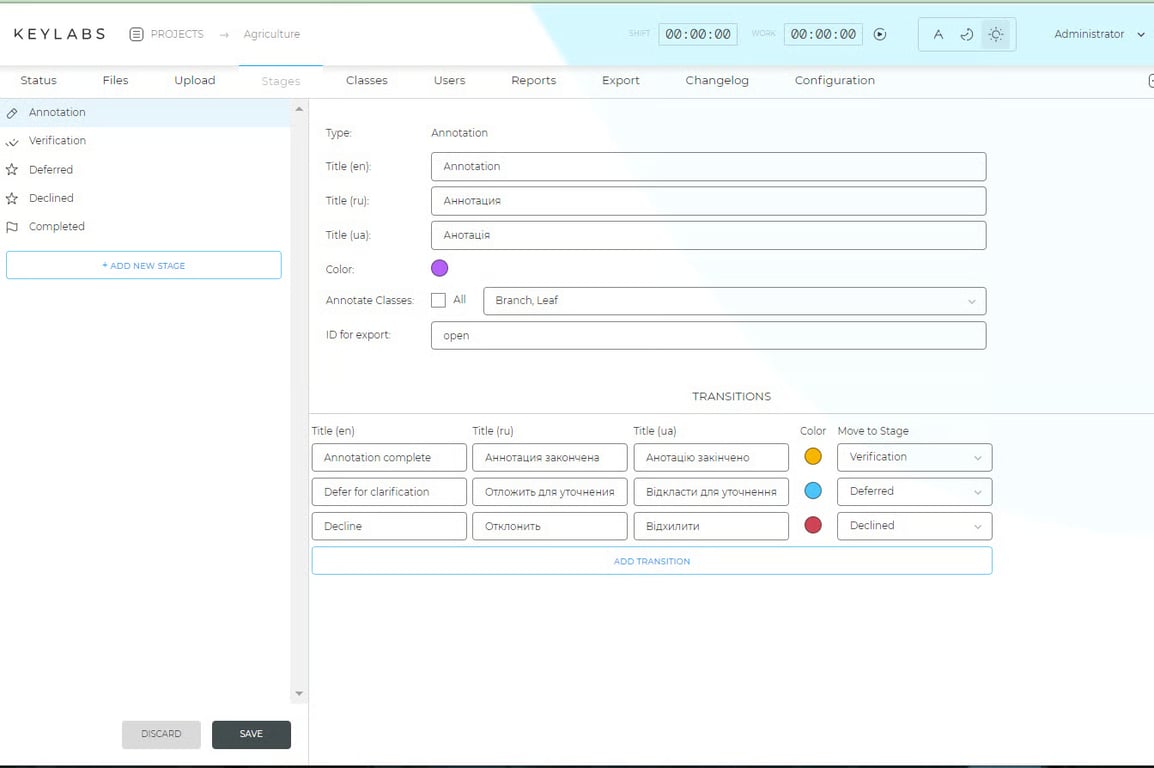Click the purple stage color swatch
The width and height of the screenshot is (1154, 768).
pos(439,268)
